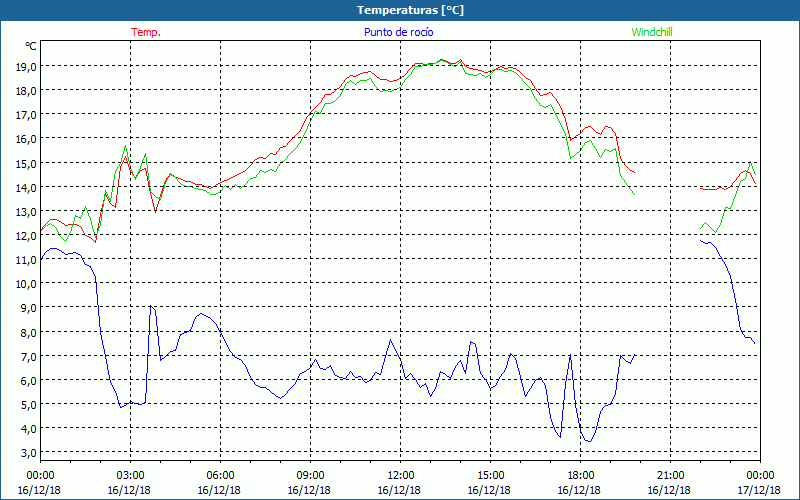Click the 12:00 time axis label
The height and width of the screenshot is (500, 800).
pos(401,476)
